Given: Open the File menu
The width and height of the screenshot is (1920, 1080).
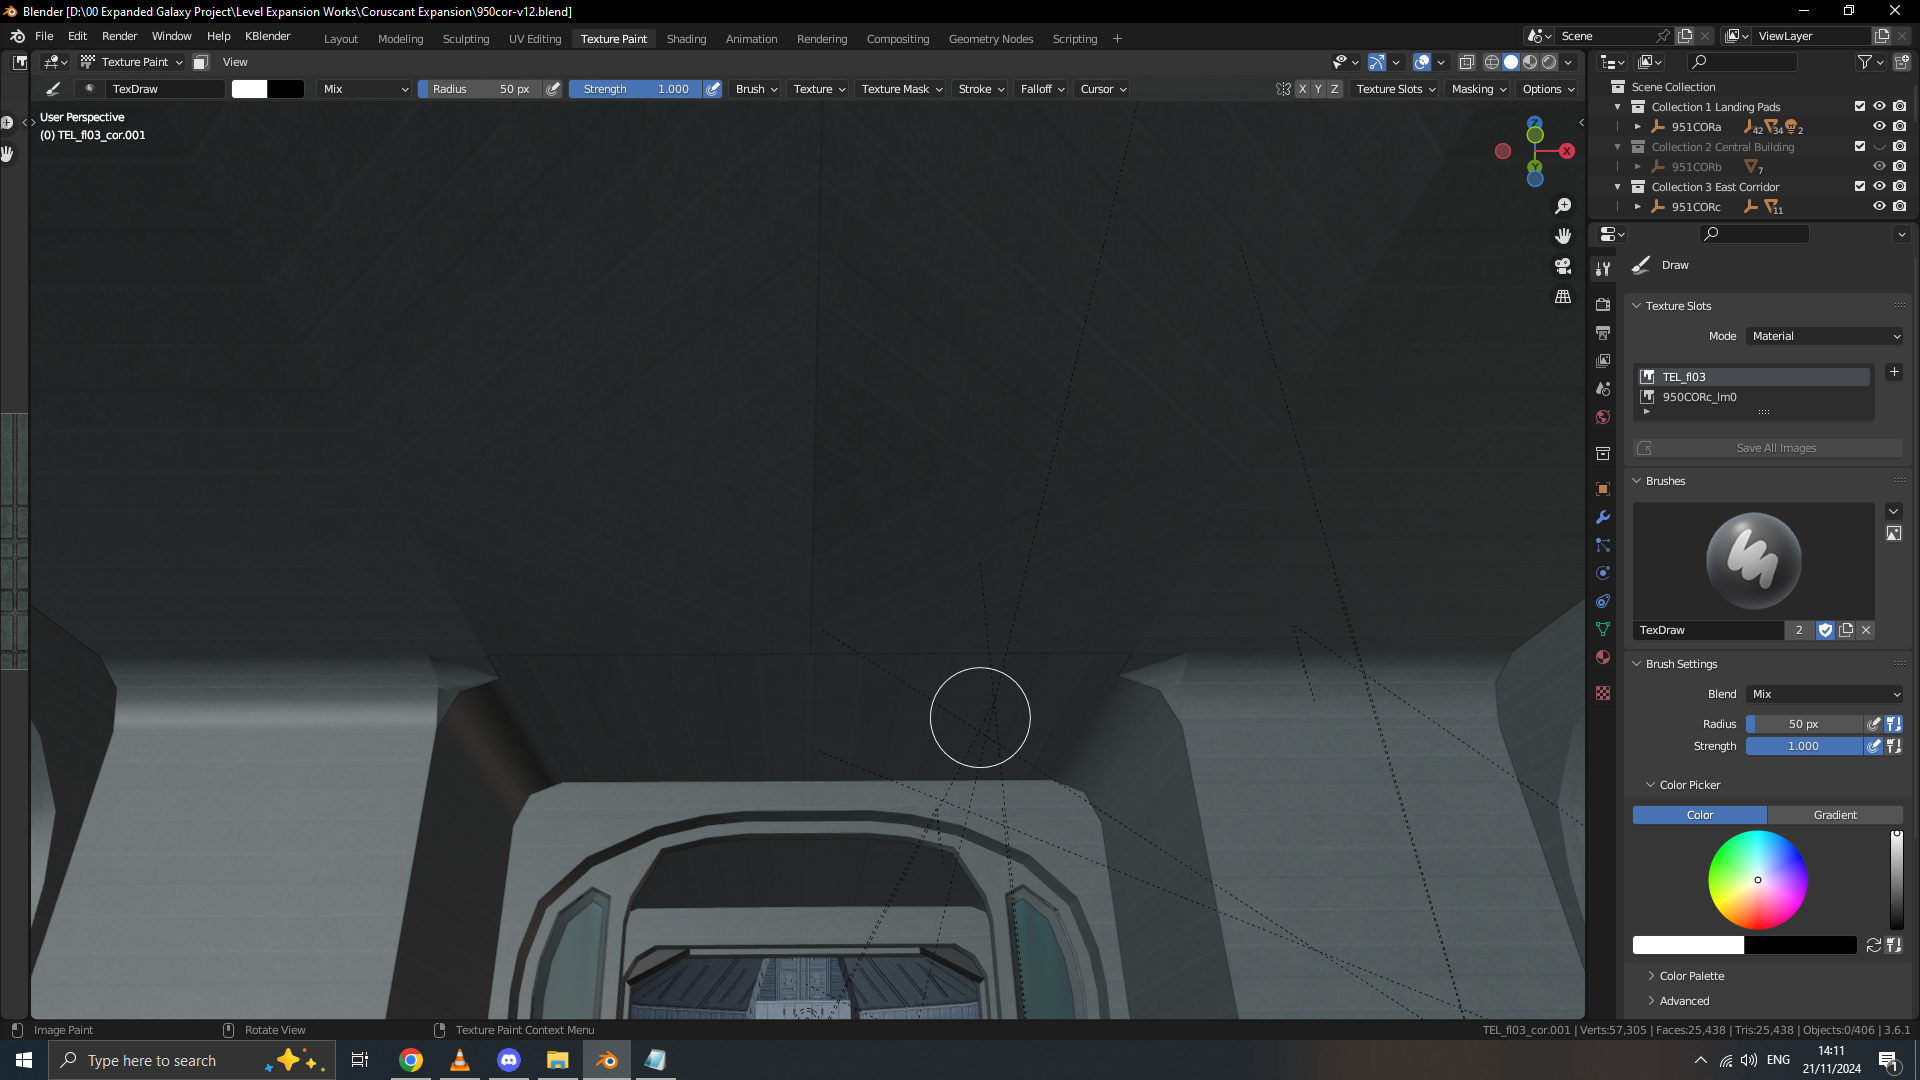Looking at the screenshot, I should tap(44, 36).
